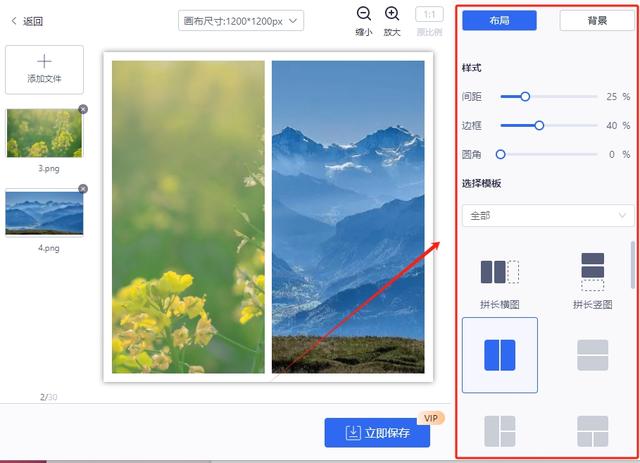This screenshot has width=640, height=463.
Task: Select the two-column side-by-side template
Action: (x=500, y=355)
